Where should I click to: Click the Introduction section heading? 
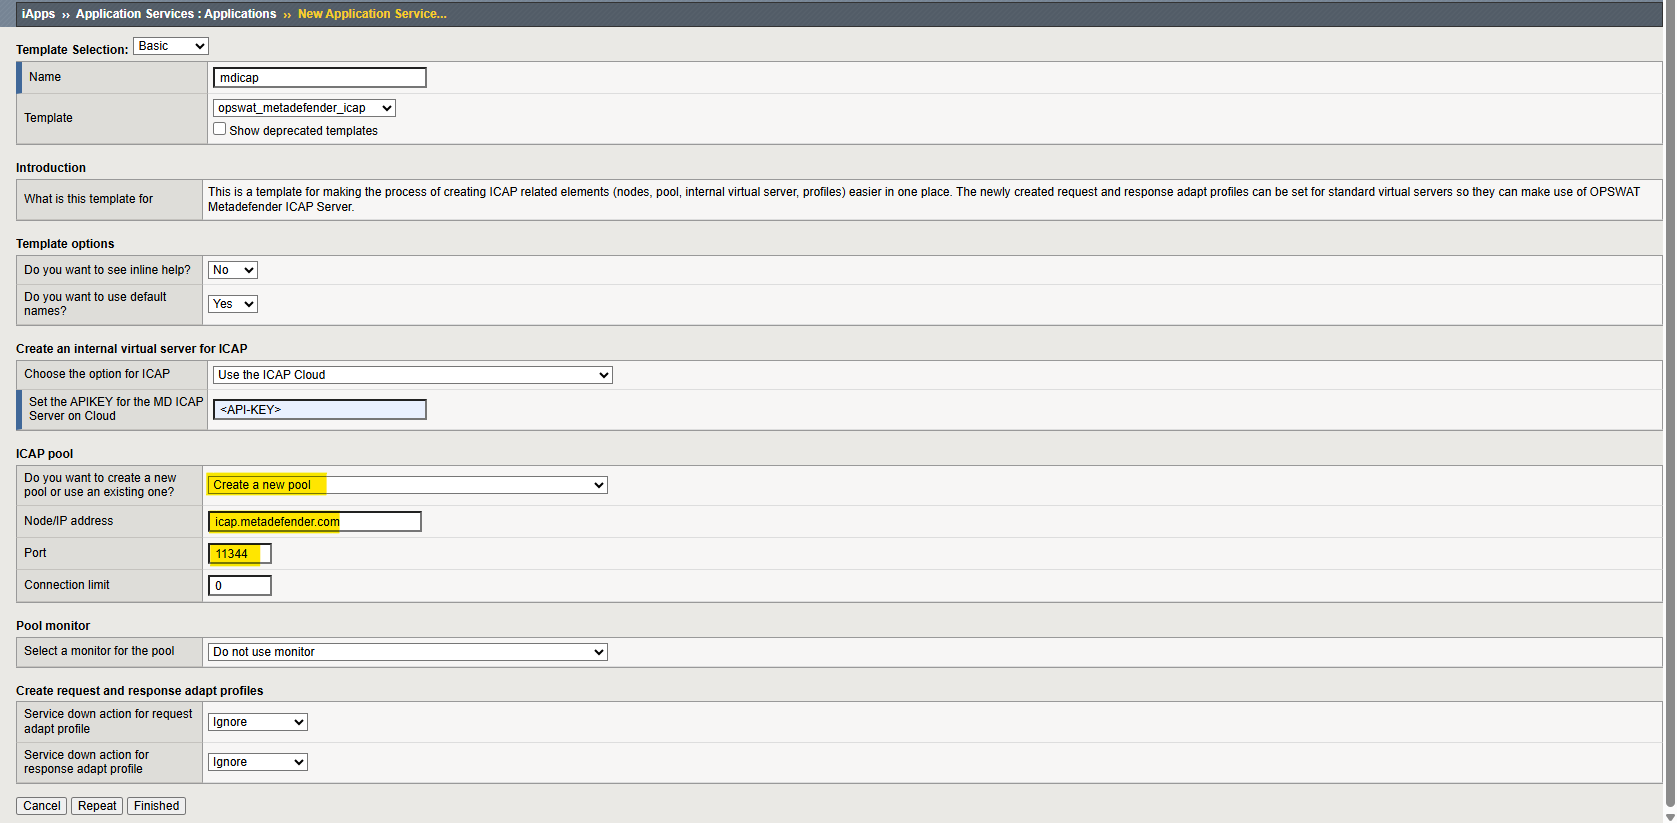coord(51,168)
